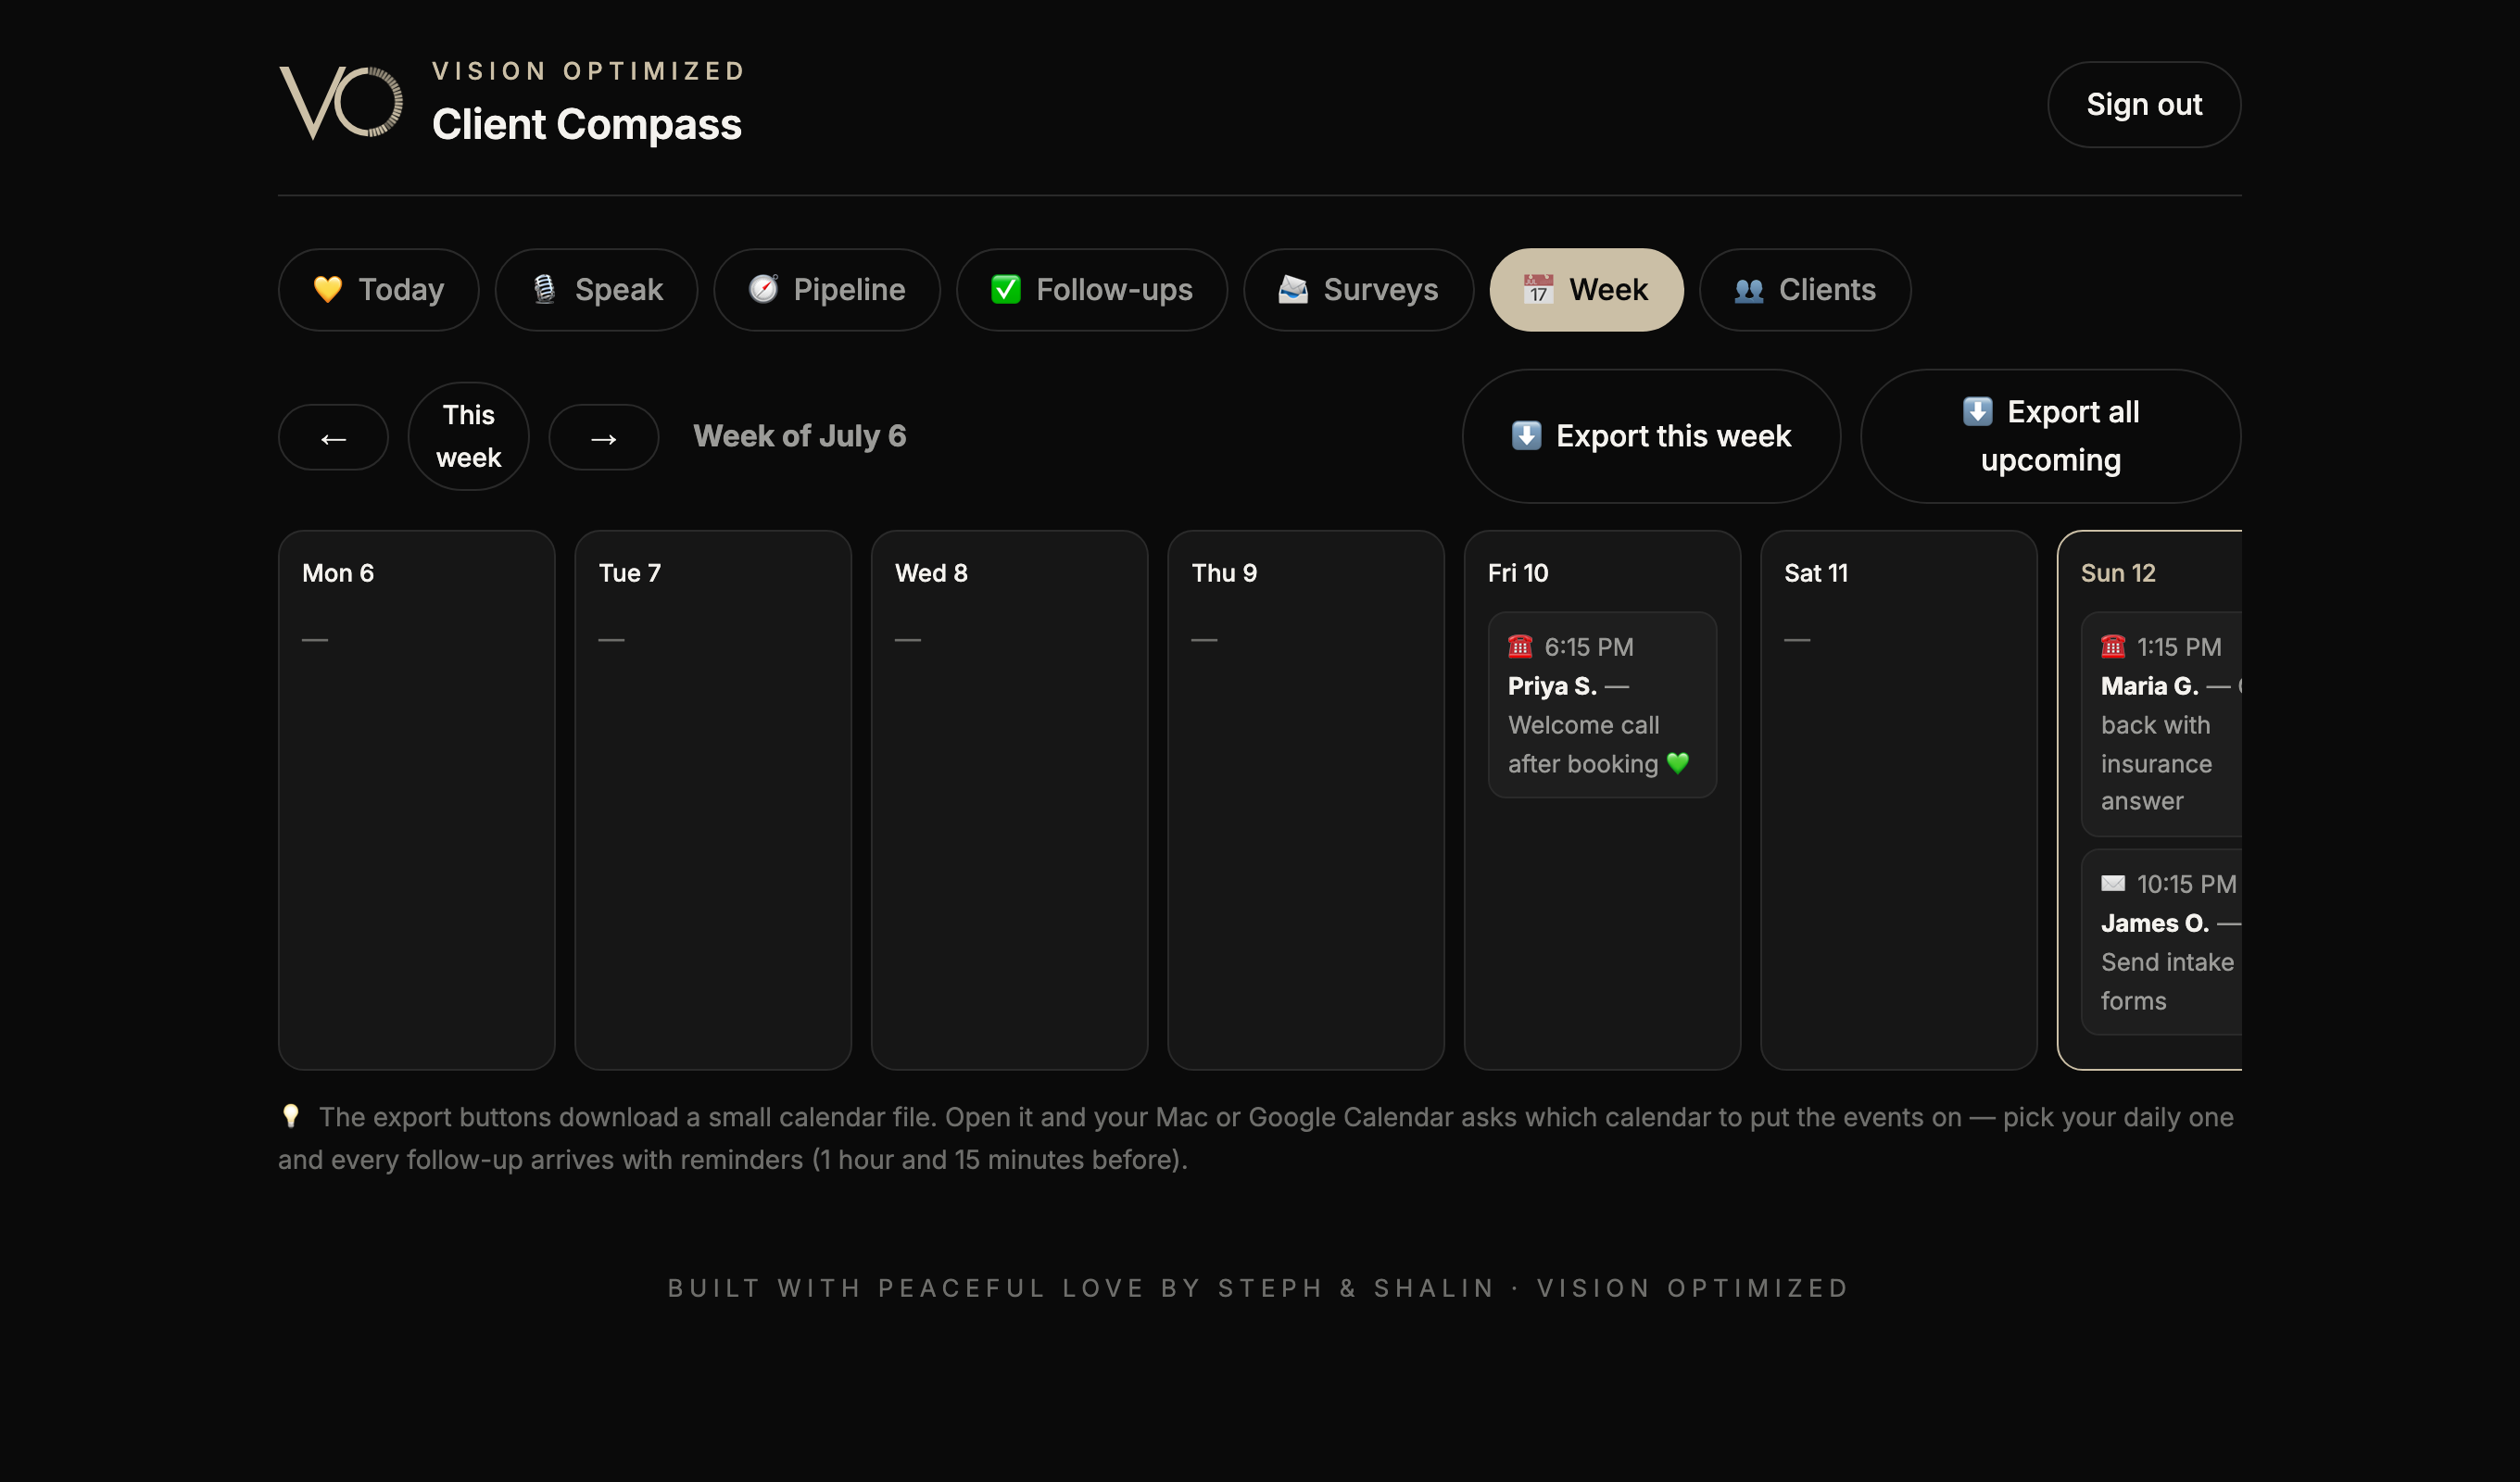This screenshot has width=2520, height=1482.
Task: Click the download arrow icon on Export this week
Action: (1526, 435)
